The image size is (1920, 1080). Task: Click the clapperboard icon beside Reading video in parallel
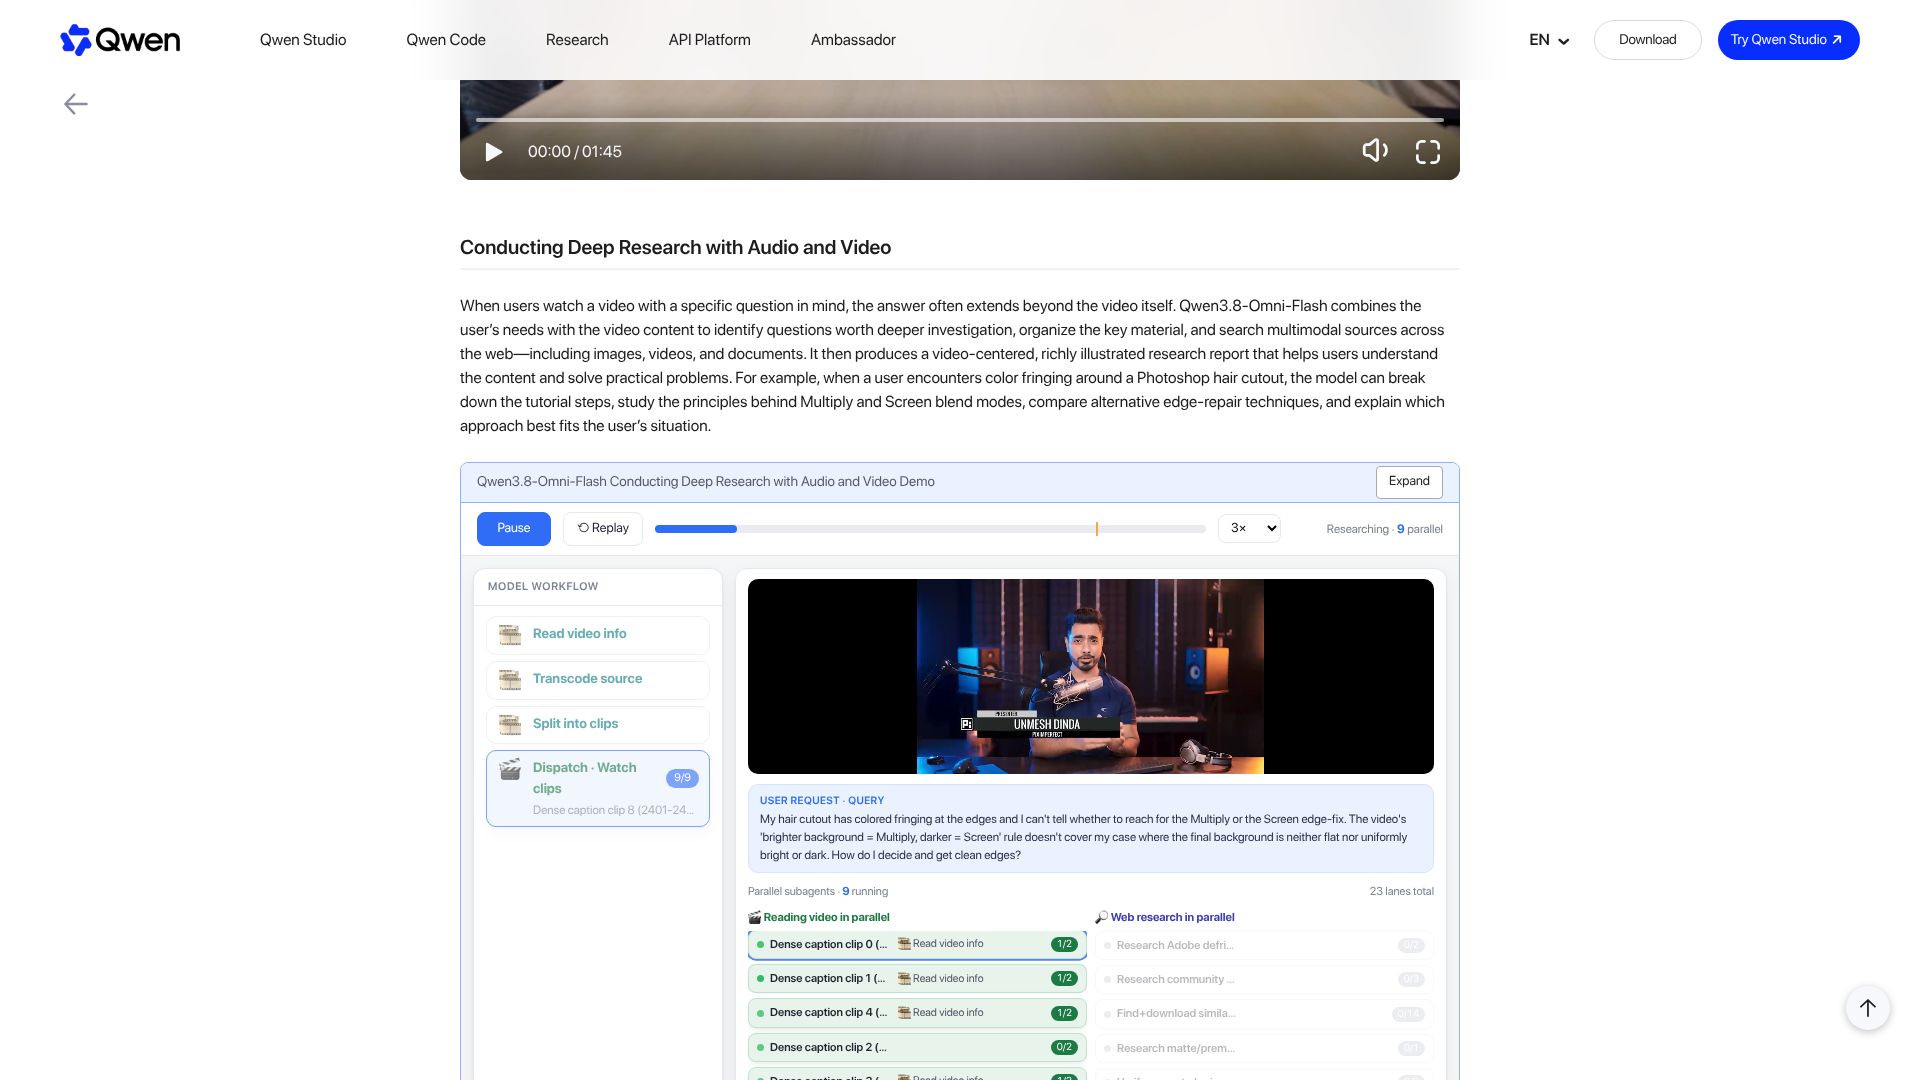754,917
